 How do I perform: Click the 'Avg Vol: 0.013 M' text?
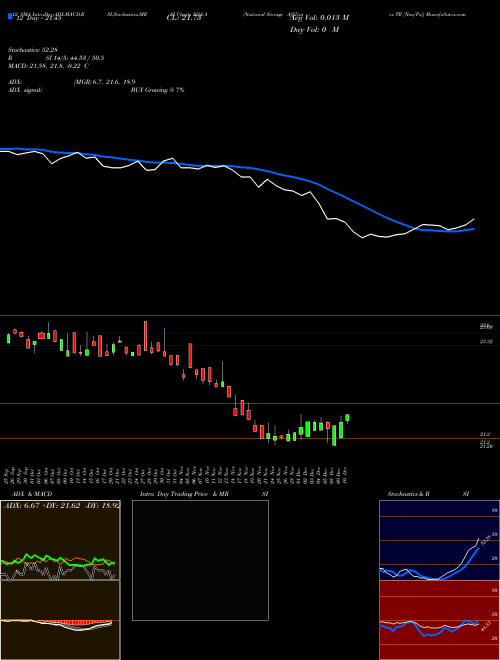tap(319, 18)
